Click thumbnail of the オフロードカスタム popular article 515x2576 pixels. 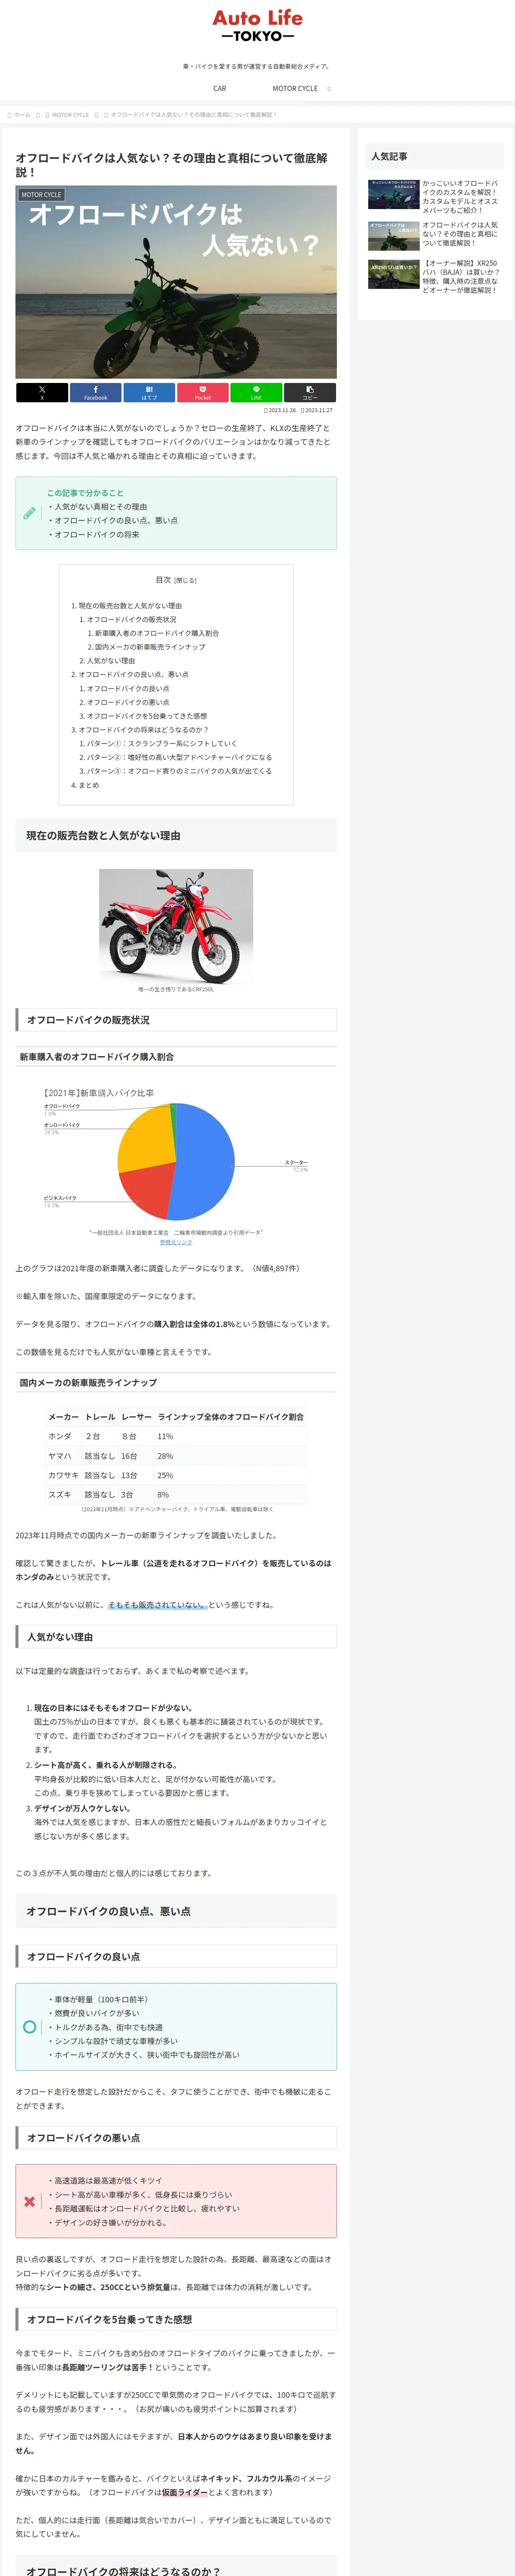[393, 194]
